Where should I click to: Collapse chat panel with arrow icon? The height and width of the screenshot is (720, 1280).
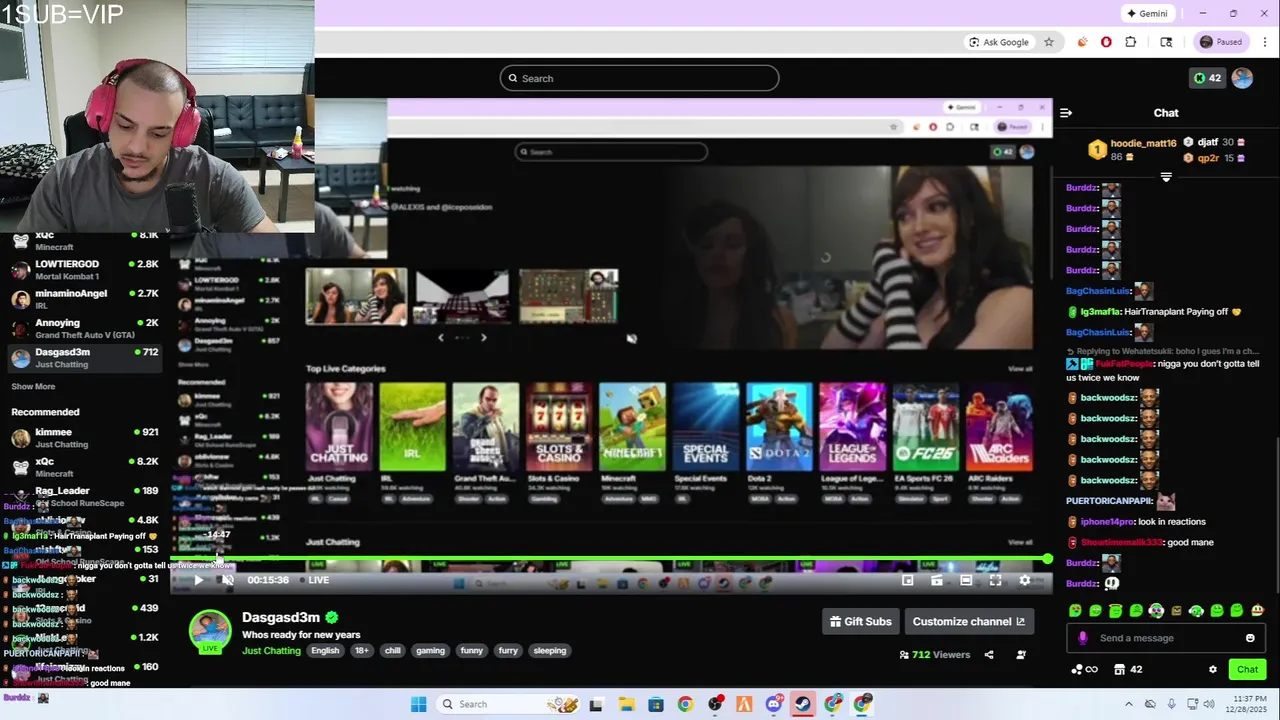1066,113
